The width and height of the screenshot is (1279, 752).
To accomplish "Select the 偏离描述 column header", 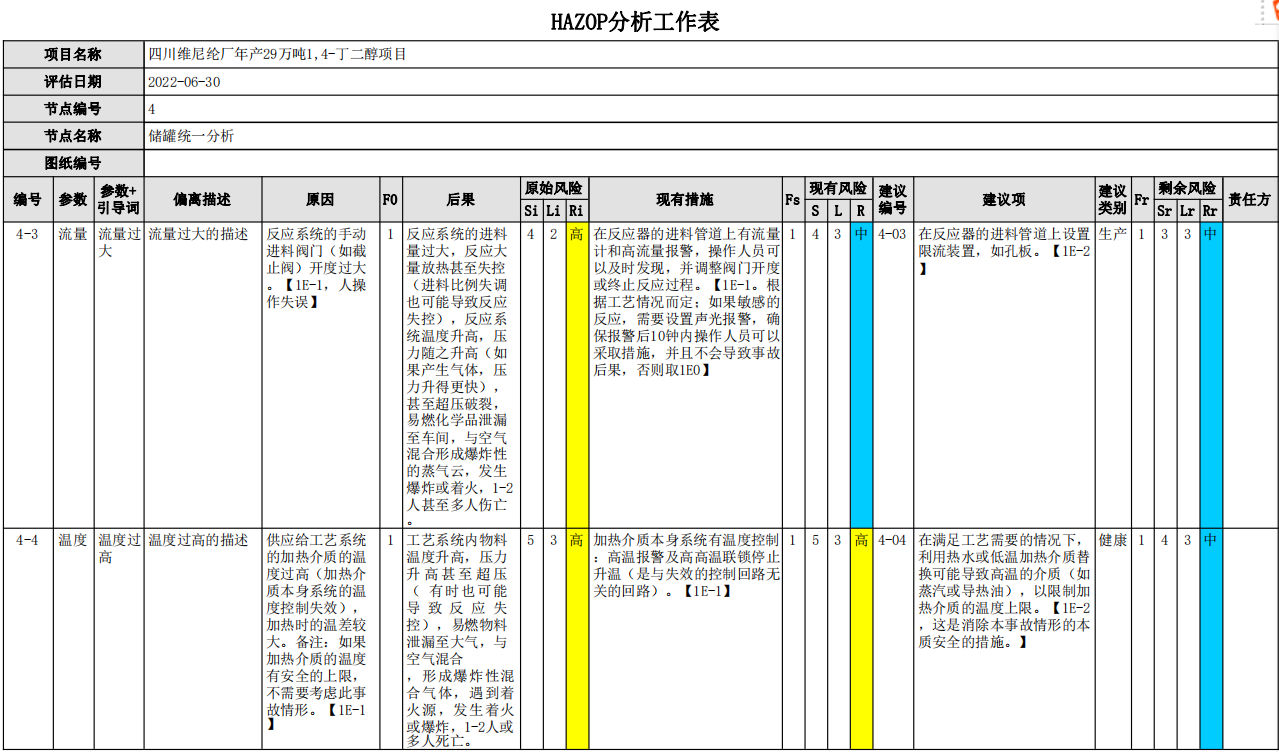I will point(203,200).
